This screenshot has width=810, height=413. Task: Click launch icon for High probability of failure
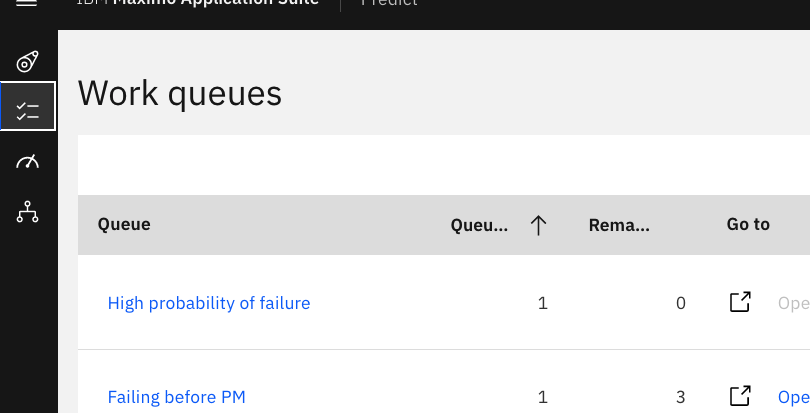click(740, 302)
